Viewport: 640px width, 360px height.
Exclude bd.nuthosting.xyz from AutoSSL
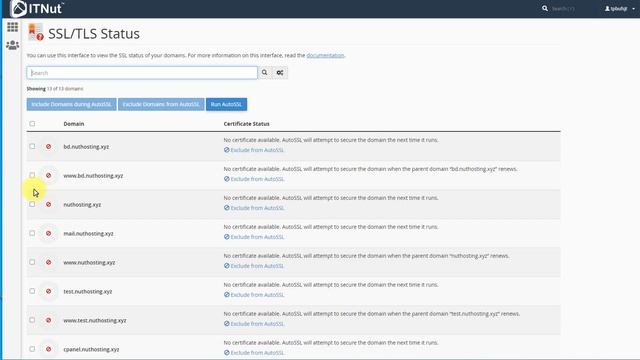[254, 150]
